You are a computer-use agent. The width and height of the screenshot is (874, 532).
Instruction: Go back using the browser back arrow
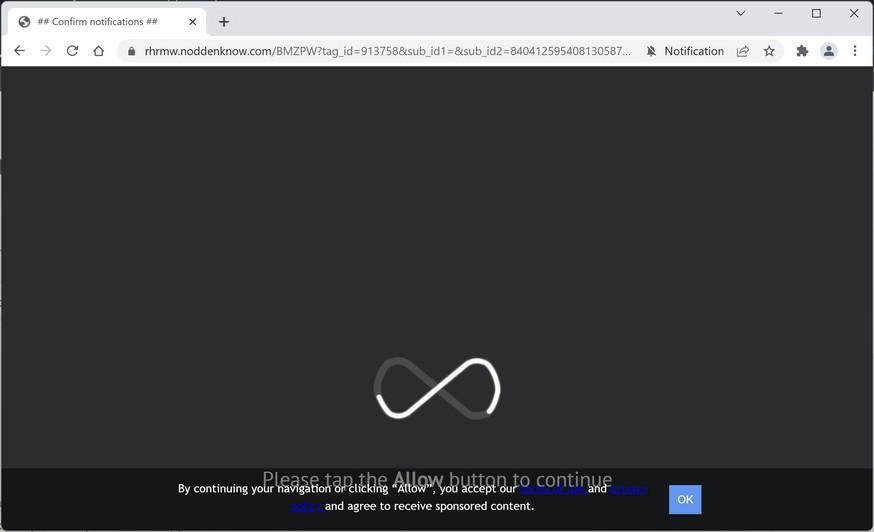pos(20,51)
